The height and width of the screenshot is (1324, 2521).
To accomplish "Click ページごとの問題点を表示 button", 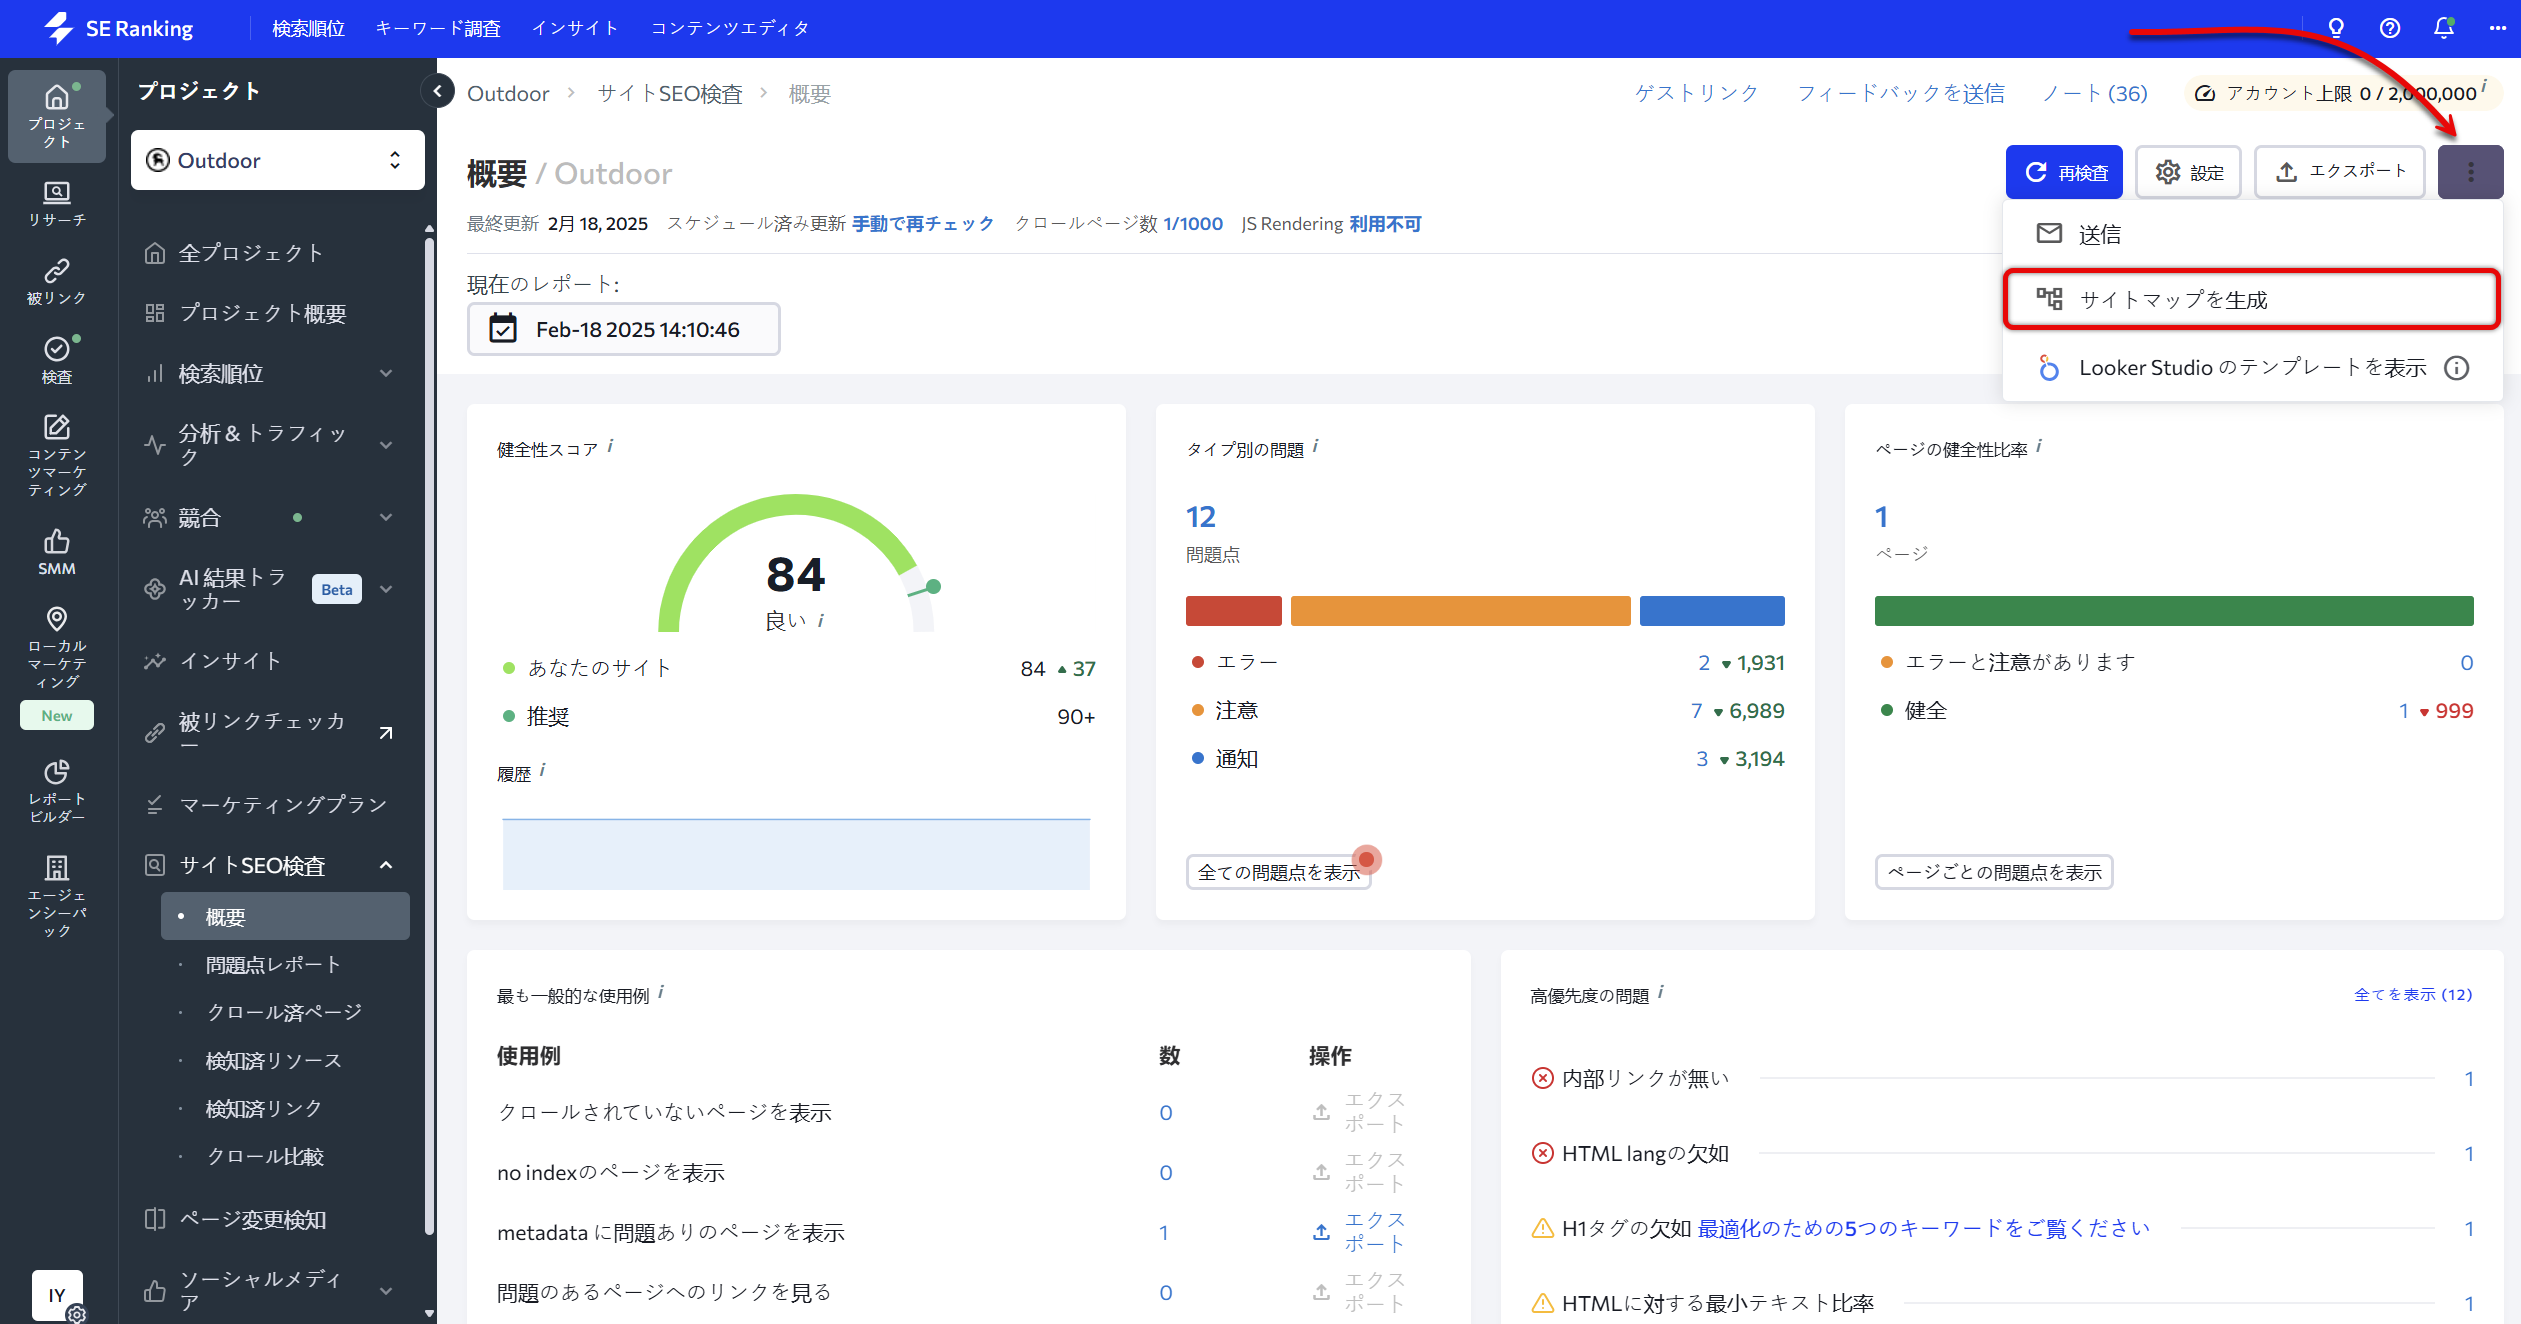I will [1994, 872].
